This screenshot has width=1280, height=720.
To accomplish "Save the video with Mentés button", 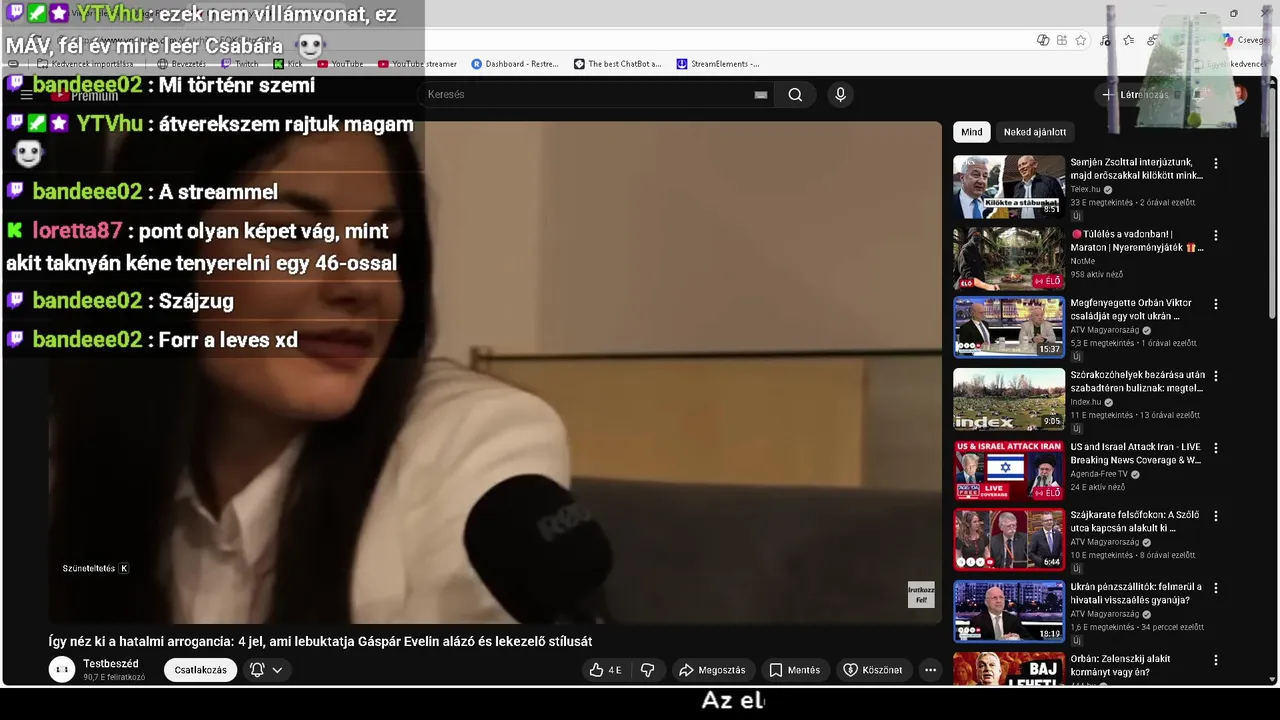I will pos(795,670).
